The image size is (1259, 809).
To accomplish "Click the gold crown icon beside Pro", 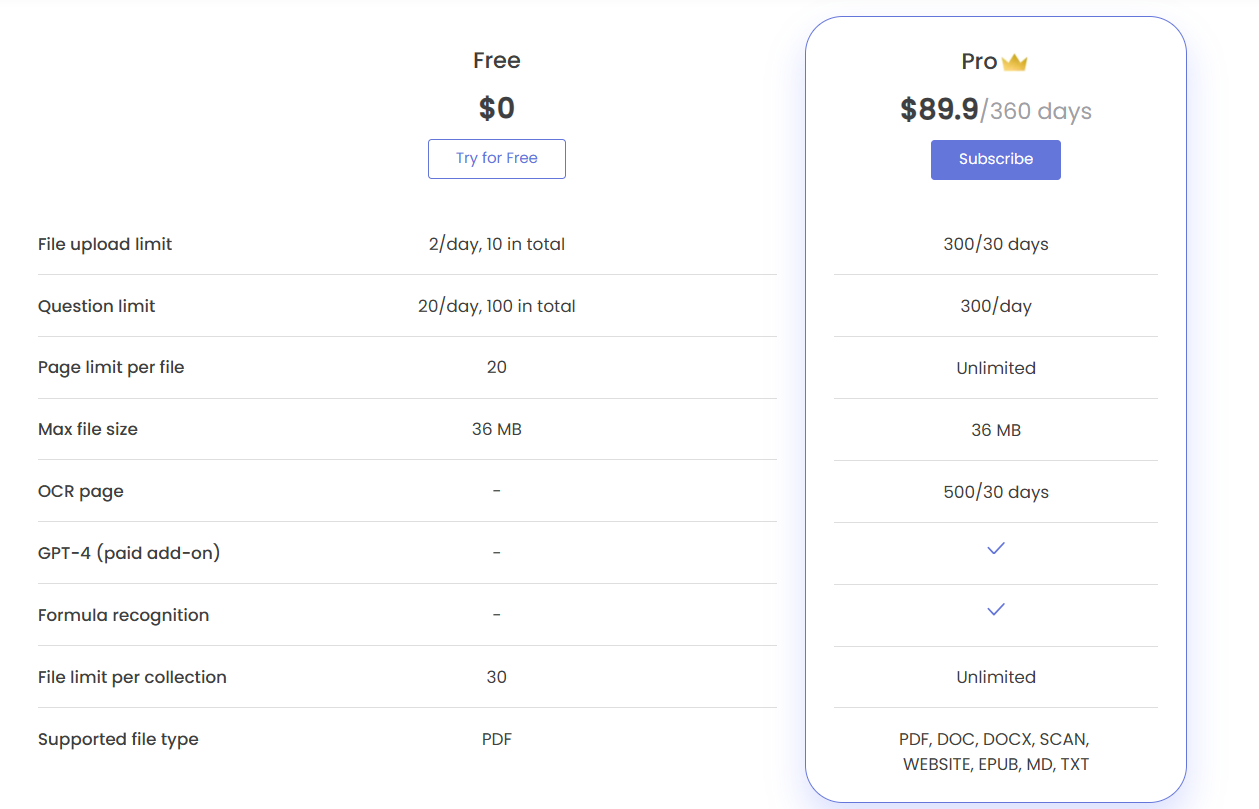I will (x=1015, y=62).
